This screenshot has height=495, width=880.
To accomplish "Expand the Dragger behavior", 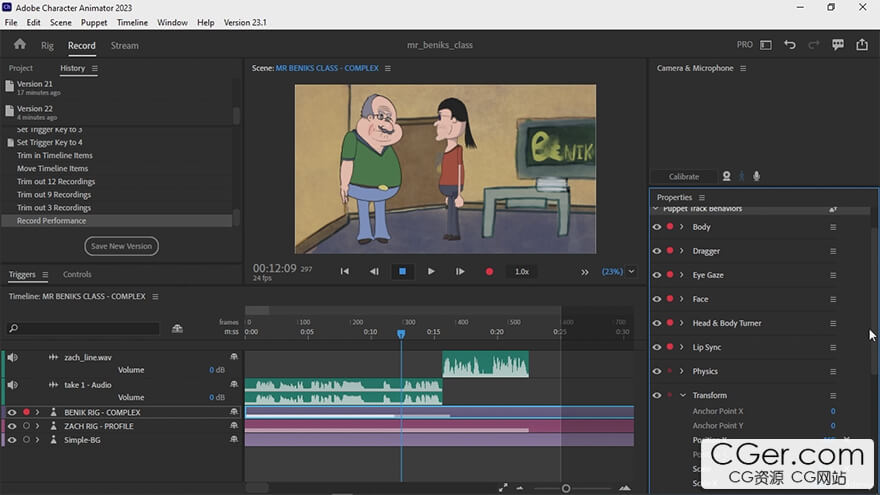I will (682, 251).
